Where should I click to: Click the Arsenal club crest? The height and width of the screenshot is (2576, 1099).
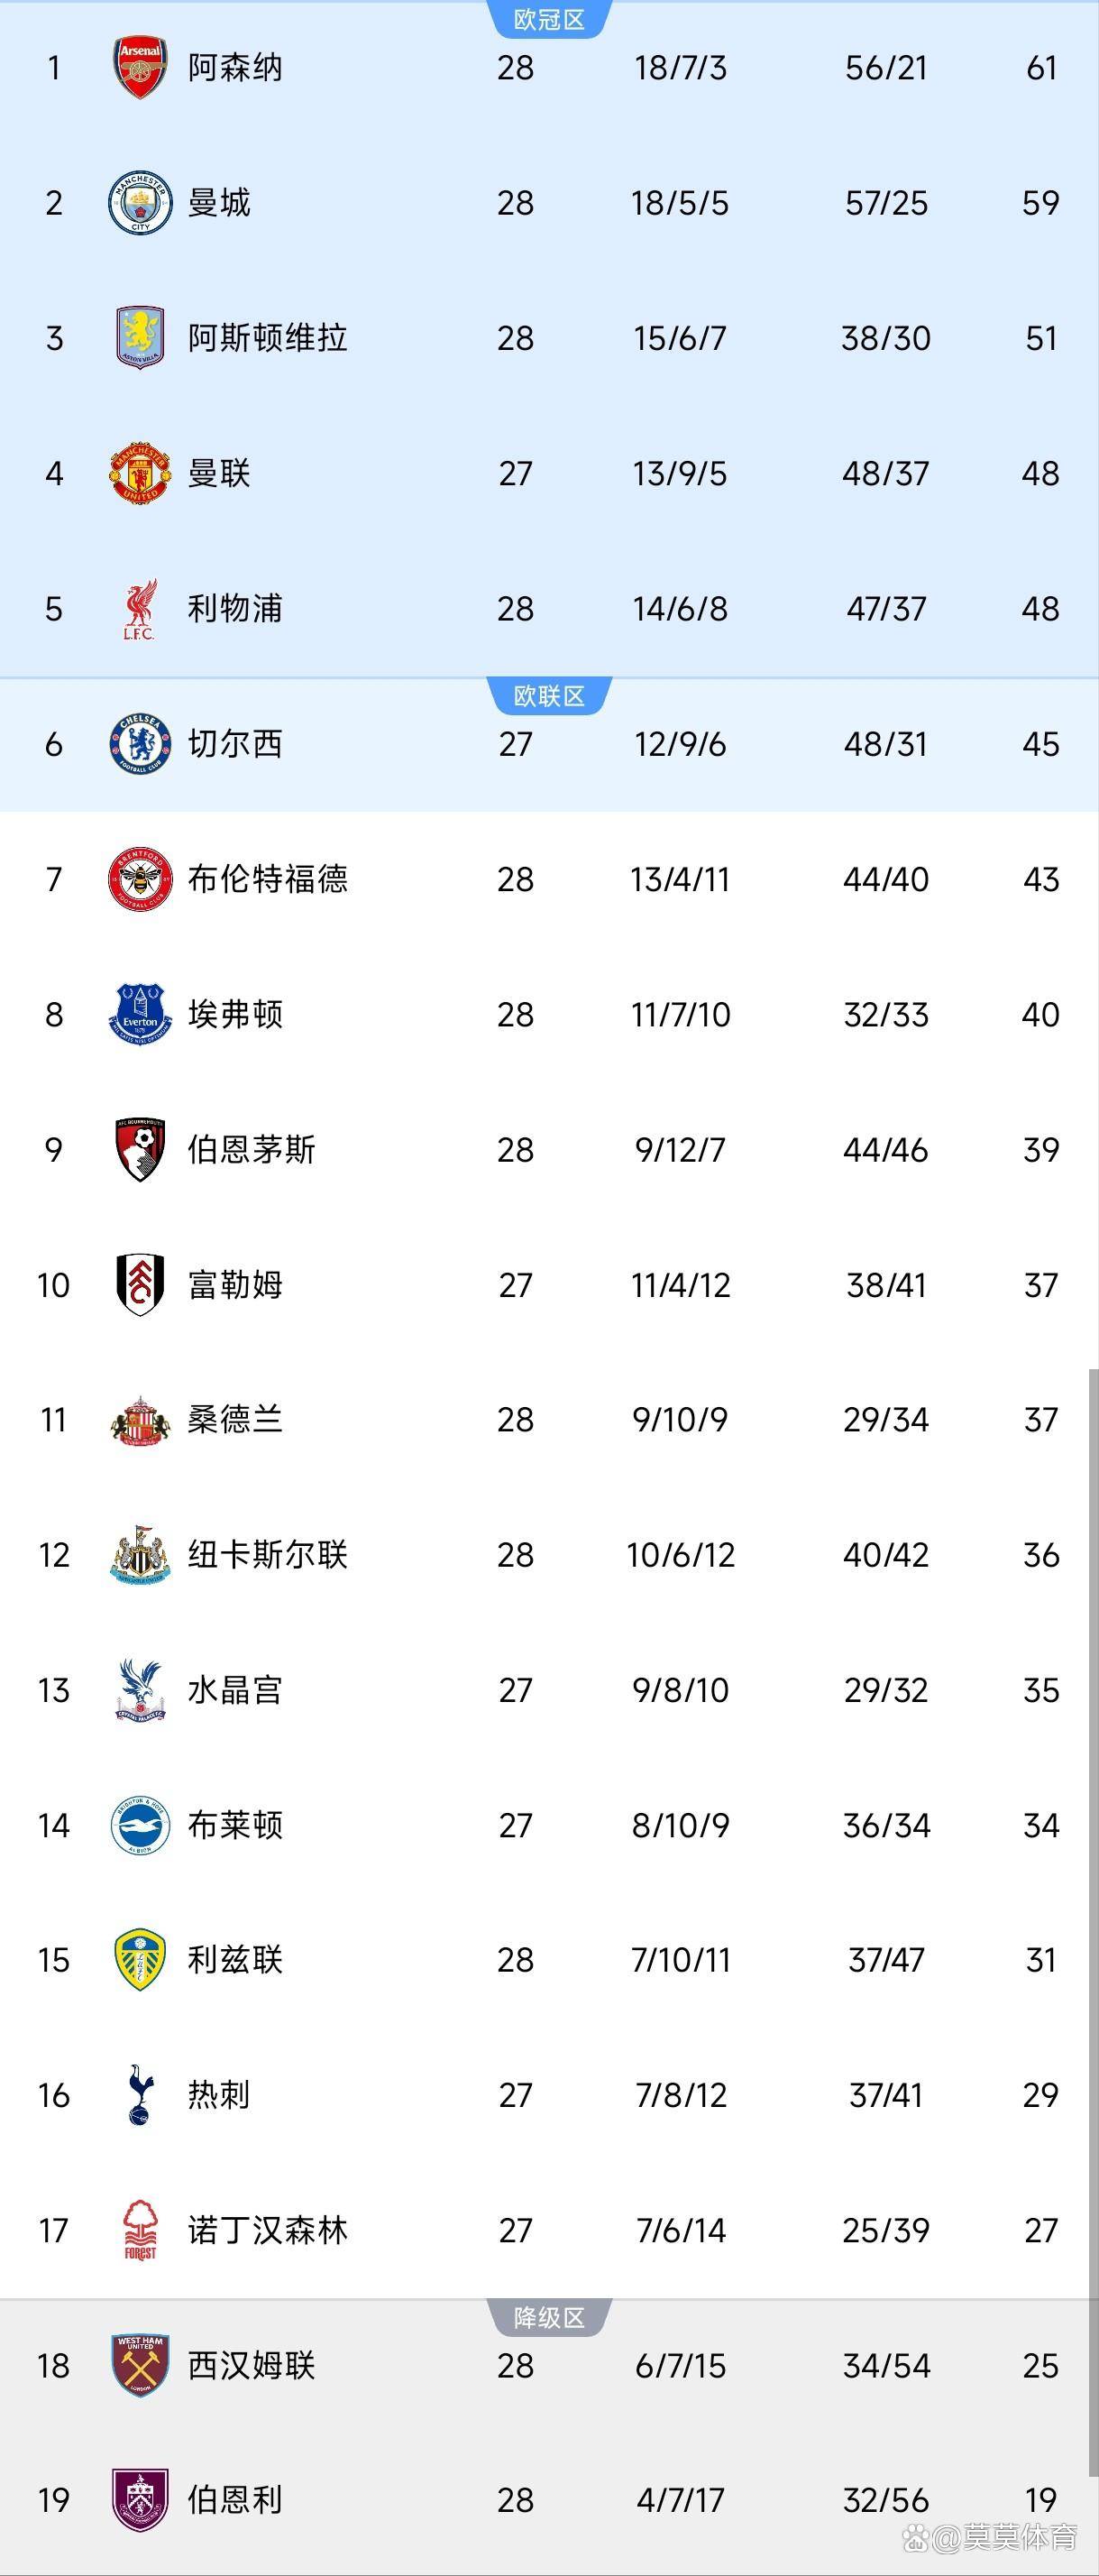pyautogui.click(x=141, y=67)
